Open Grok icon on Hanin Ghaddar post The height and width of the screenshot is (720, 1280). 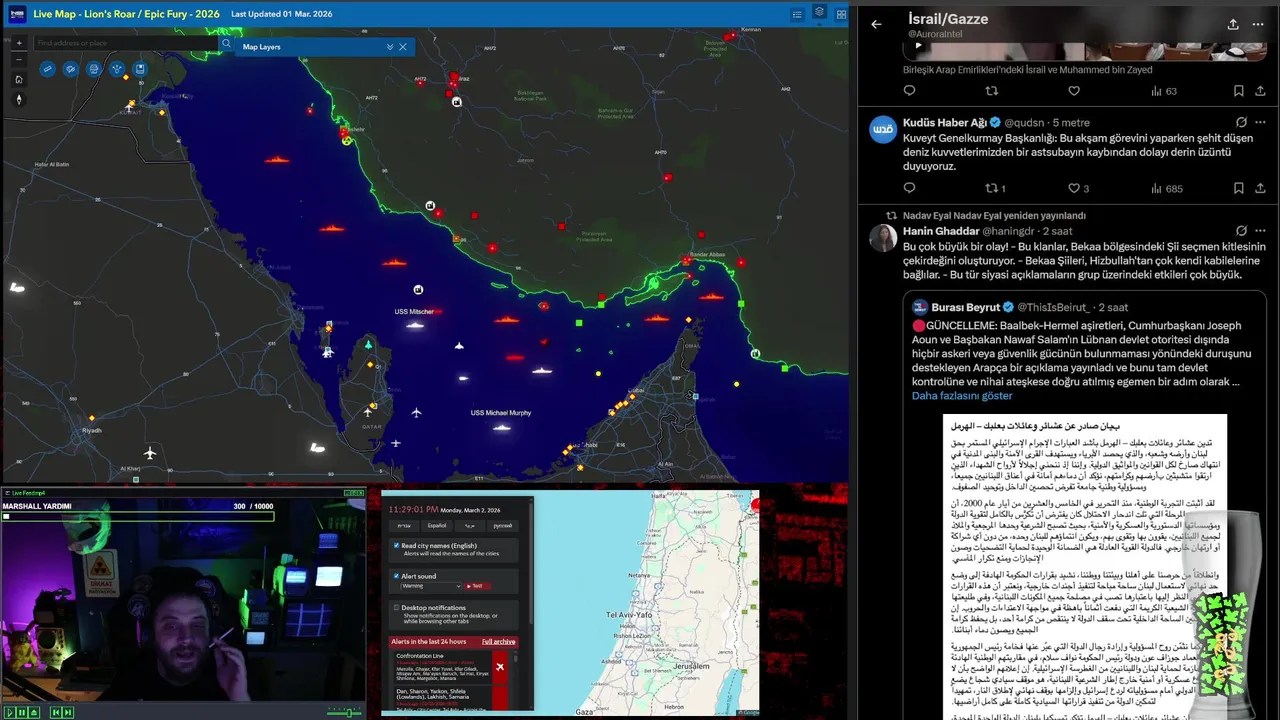pos(1241,231)
